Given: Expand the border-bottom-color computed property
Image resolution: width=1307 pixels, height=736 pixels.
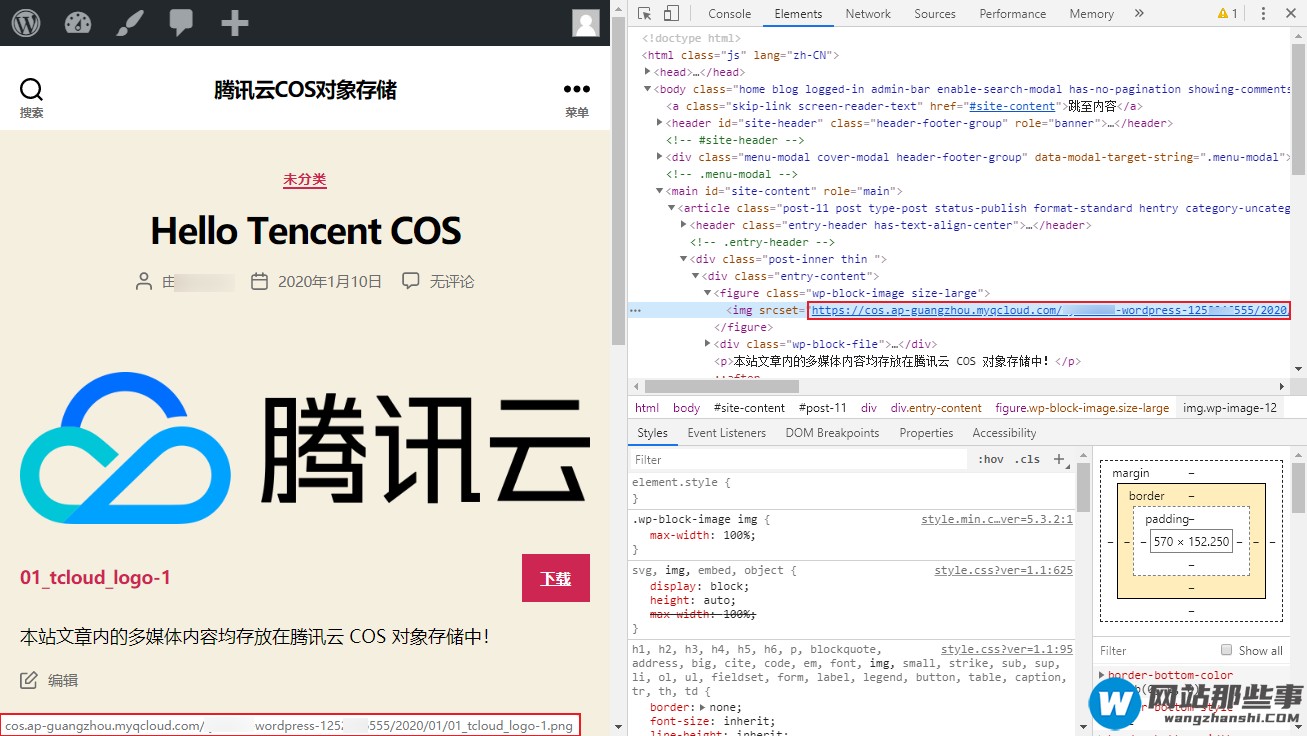Looking at the screenshot, I should pos(1103,676).
